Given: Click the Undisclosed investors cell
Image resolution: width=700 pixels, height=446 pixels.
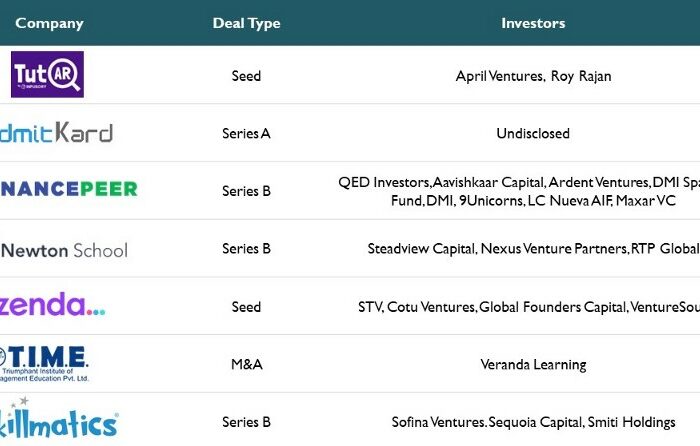Looking at the screenshot, I should (533, 133).
